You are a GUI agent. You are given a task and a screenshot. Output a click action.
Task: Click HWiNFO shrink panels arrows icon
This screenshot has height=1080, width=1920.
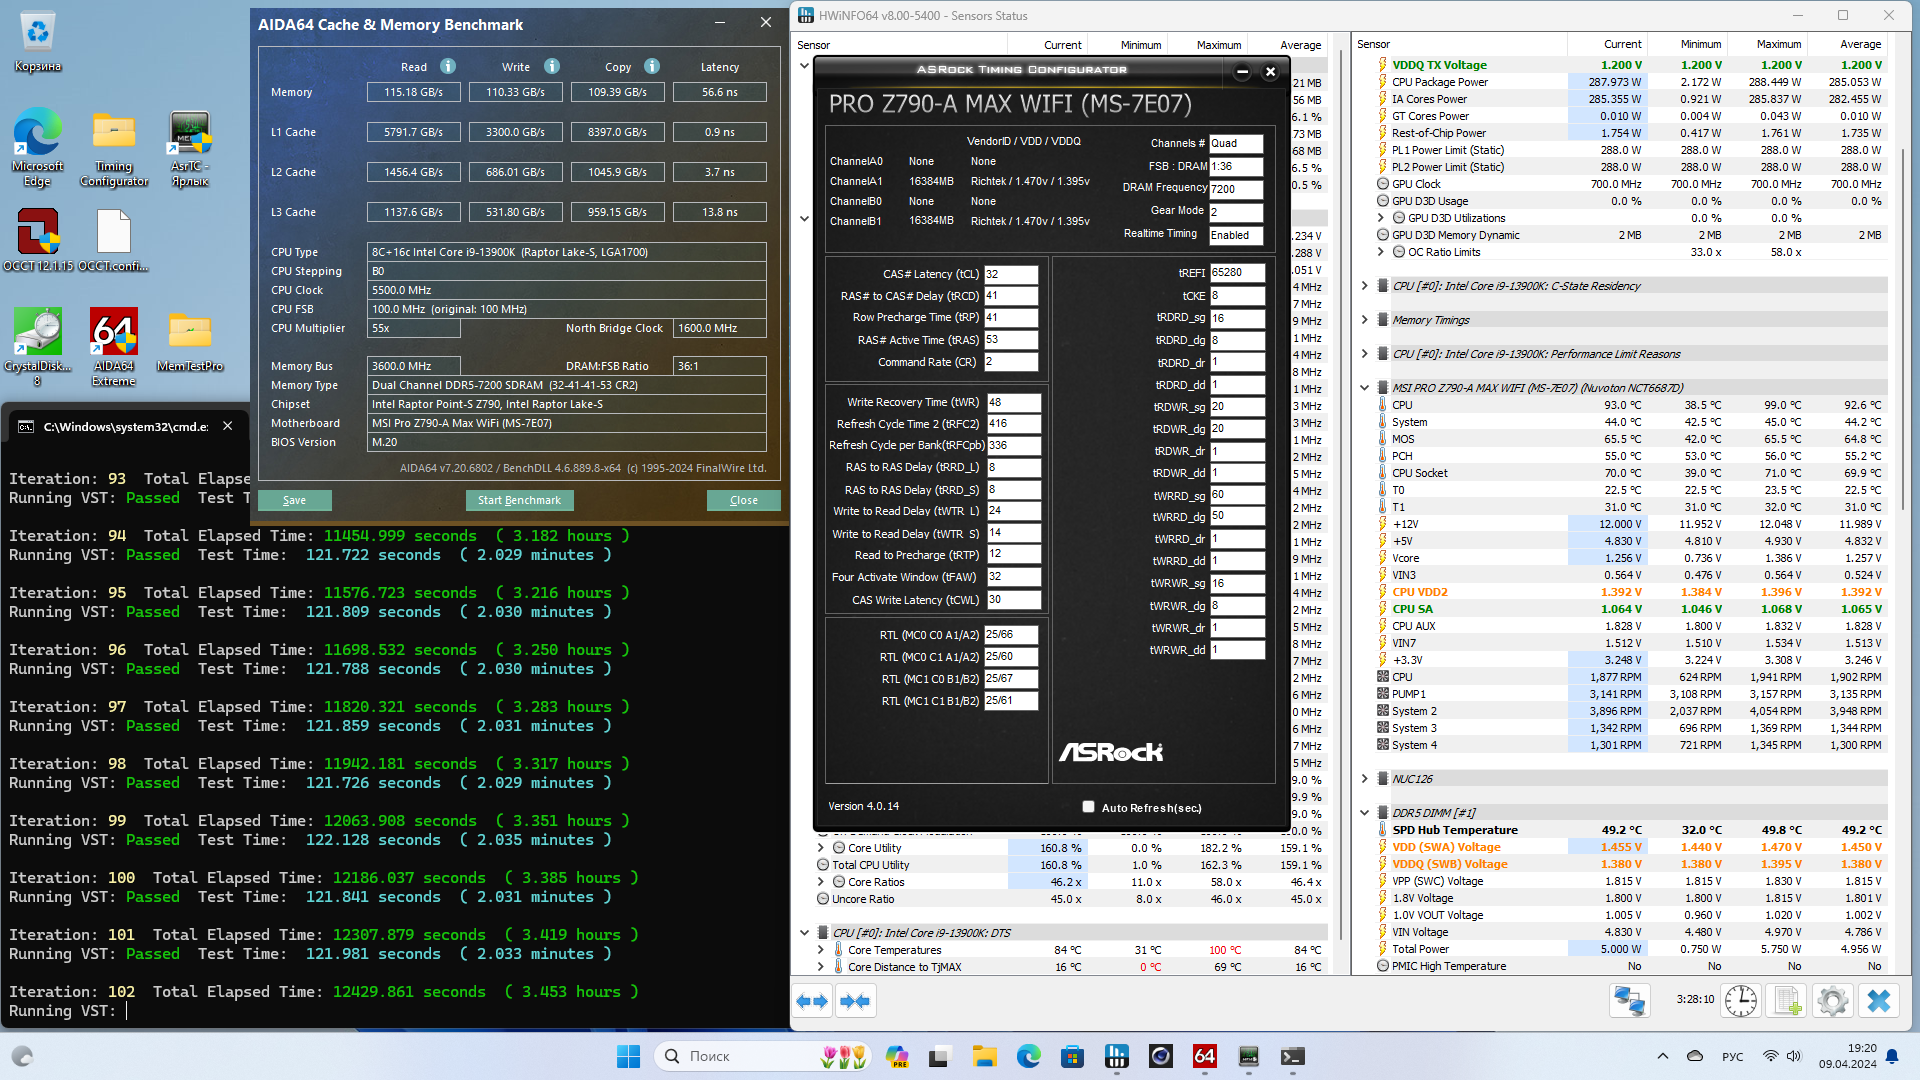855,1001
